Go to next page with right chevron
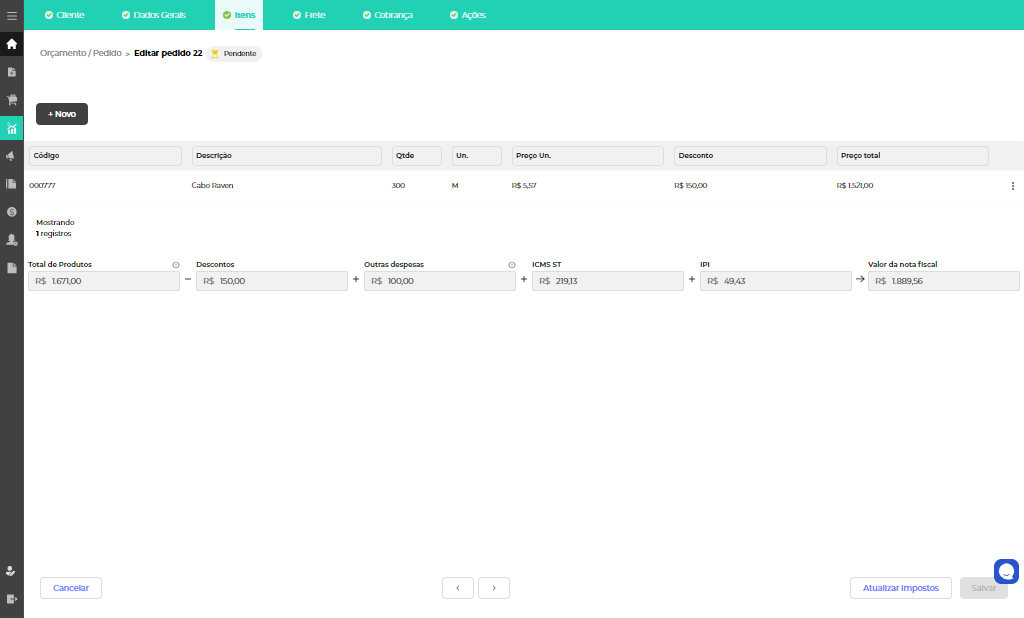This screenshot has width=1024, height=618. click(494, 588)
